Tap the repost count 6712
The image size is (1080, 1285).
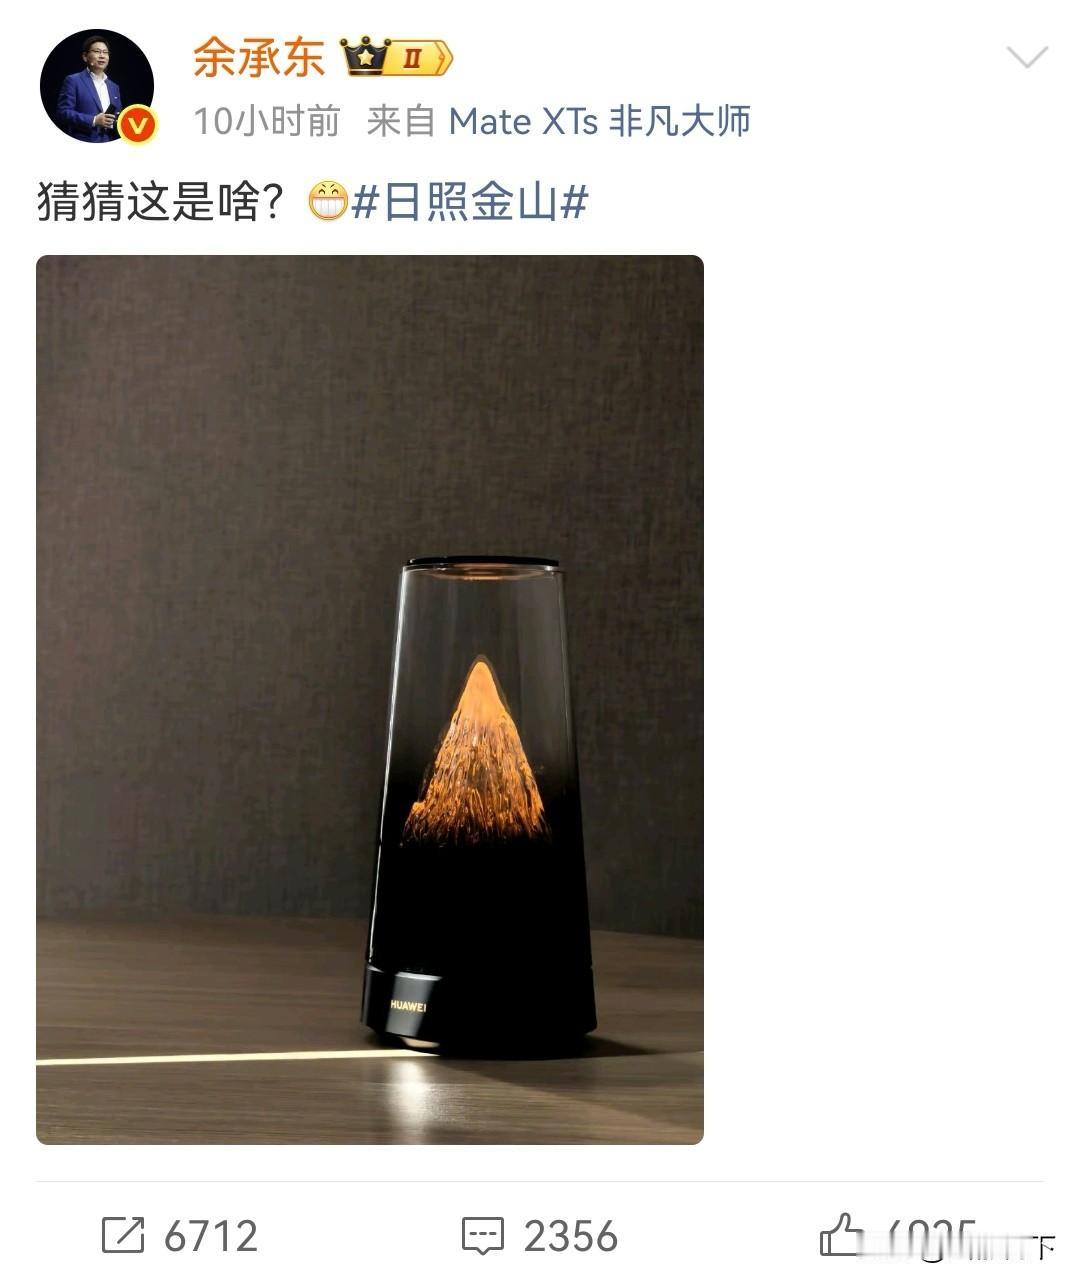click(x=211, y=1236)
